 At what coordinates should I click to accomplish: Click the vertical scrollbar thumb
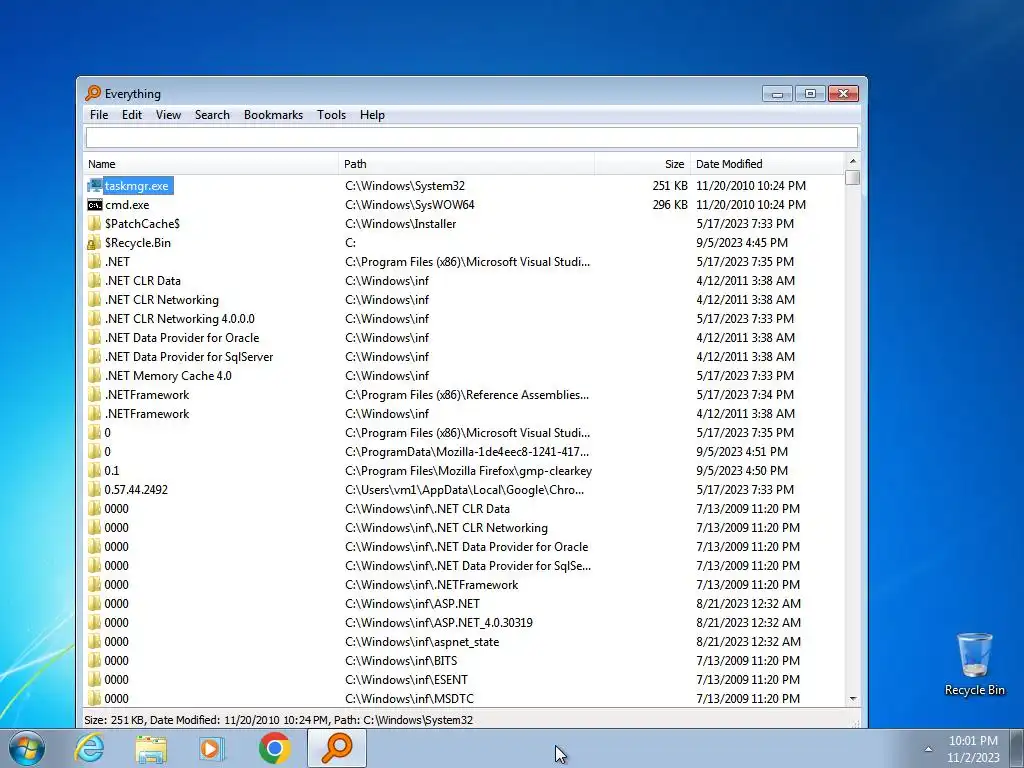852,178
